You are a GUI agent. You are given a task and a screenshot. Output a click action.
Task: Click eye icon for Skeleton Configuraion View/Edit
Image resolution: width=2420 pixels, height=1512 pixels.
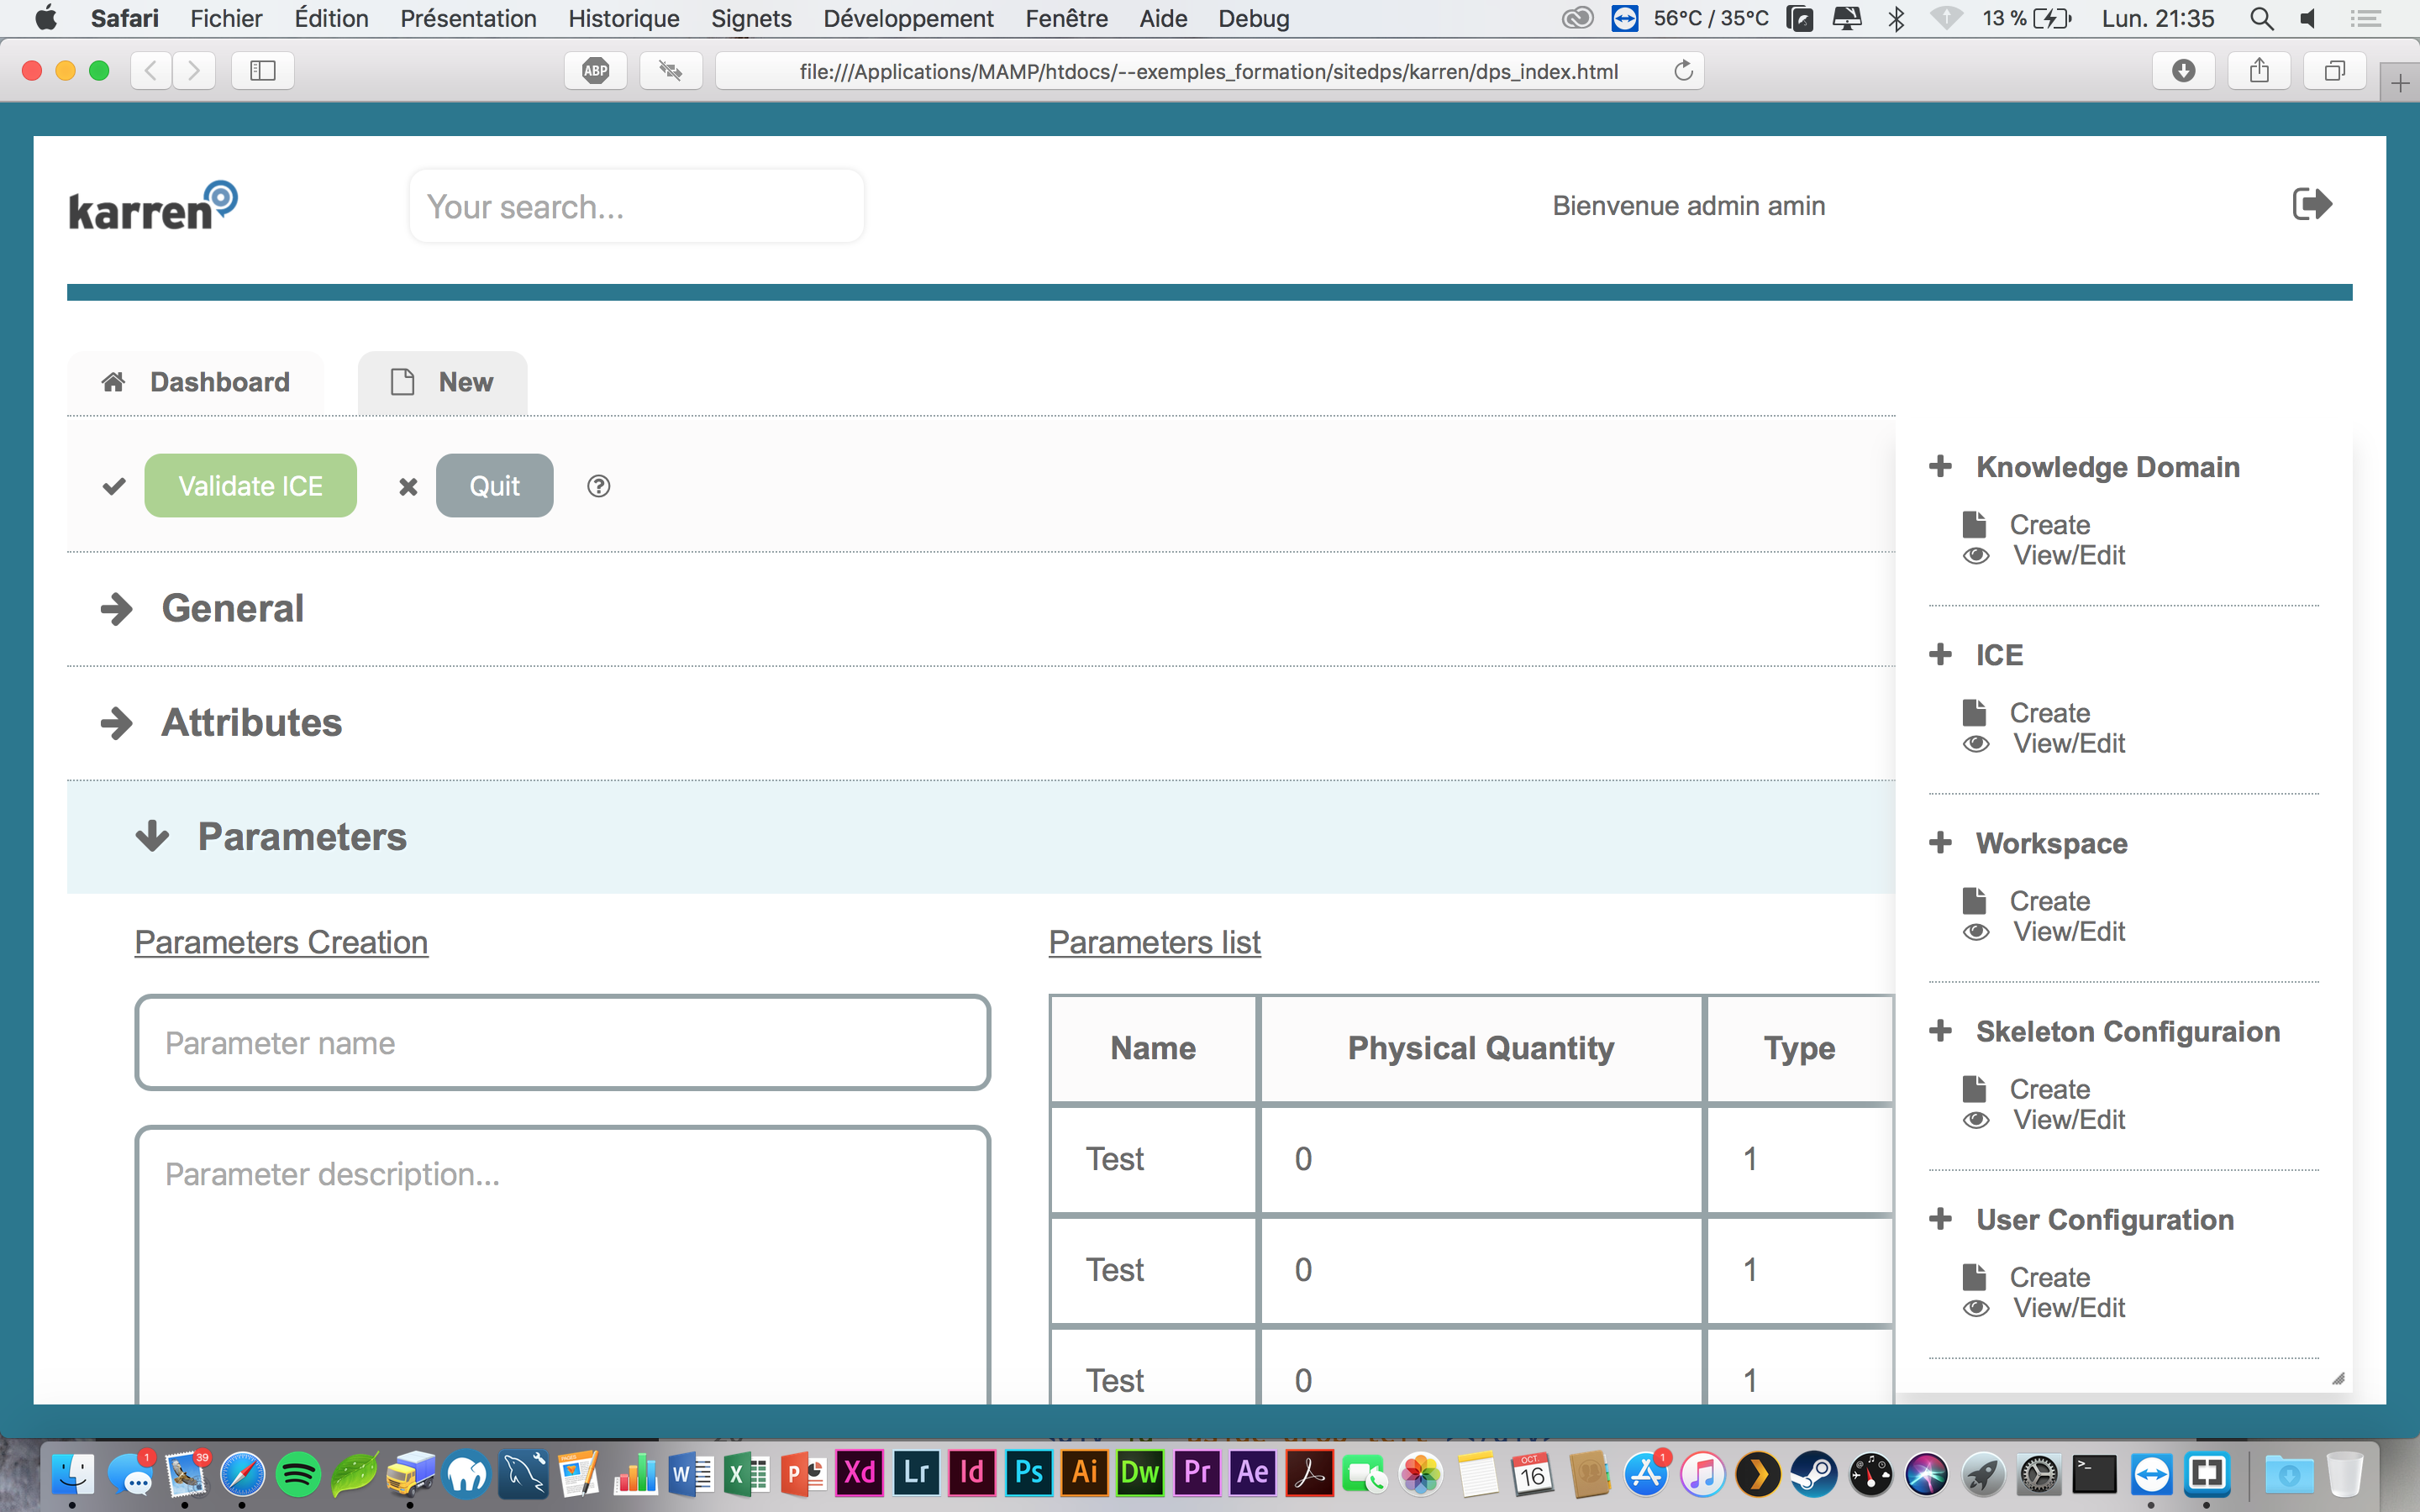1976,1120
